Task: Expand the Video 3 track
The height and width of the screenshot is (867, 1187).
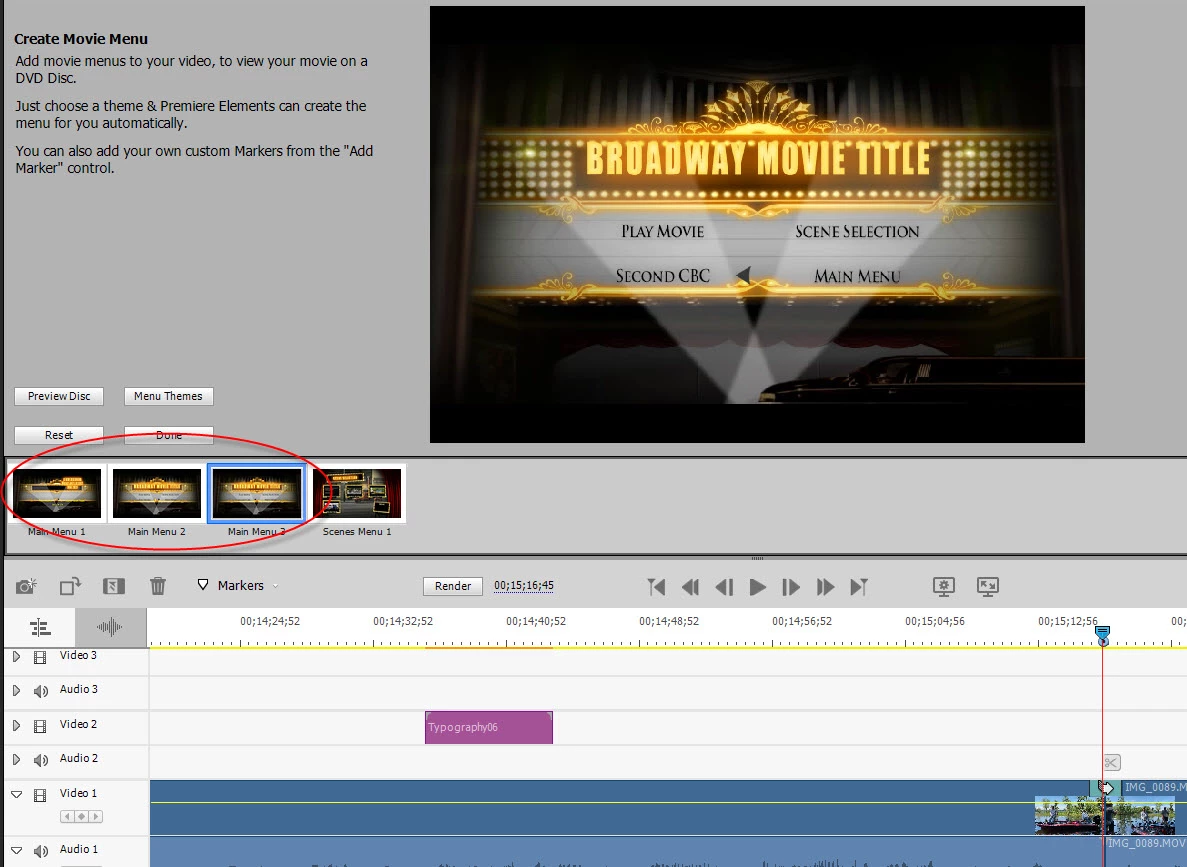Action: coord(16,656)
